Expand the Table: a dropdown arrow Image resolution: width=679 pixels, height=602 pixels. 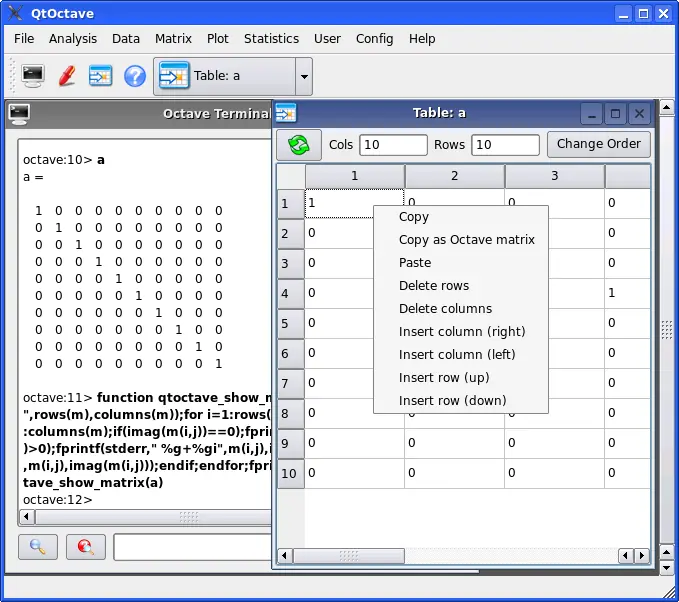304,77
